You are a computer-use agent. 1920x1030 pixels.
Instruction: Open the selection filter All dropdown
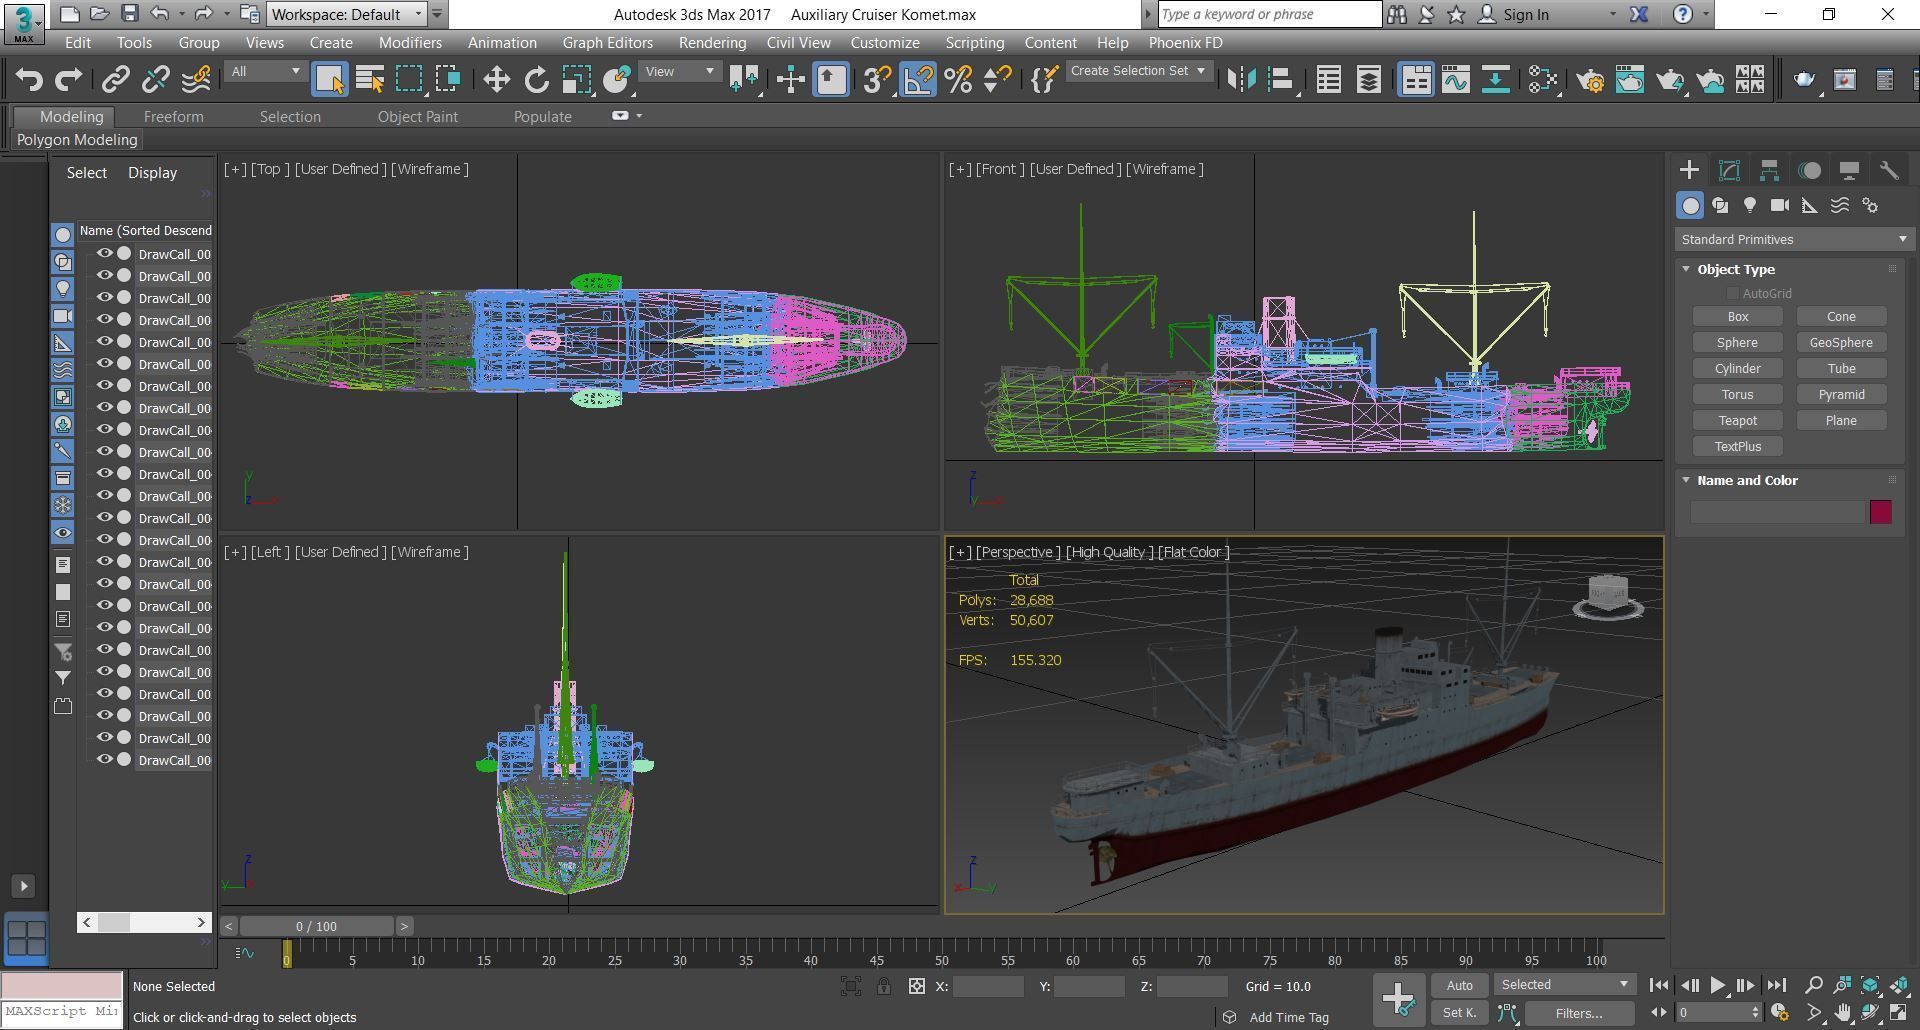(265, 71)
